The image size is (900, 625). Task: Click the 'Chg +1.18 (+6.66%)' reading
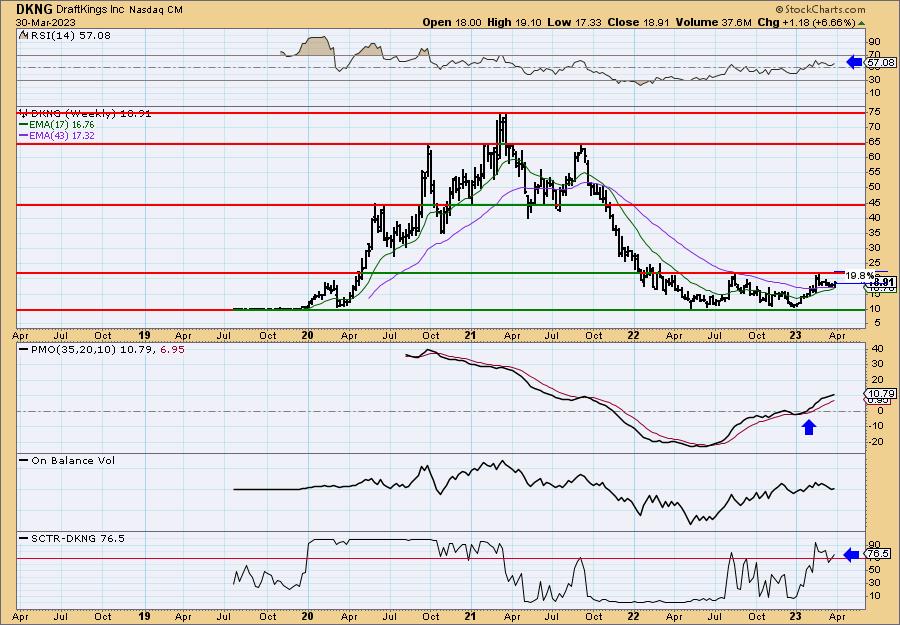tap(806, 22)
